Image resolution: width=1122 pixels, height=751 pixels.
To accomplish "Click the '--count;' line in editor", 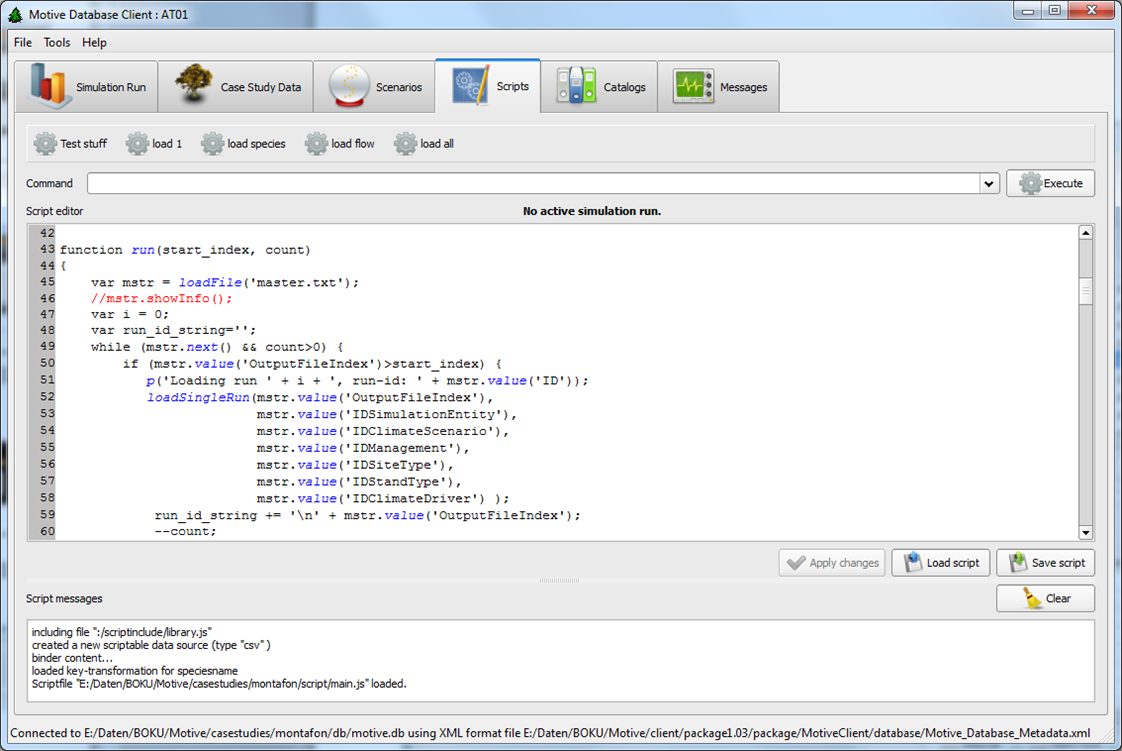I will [x=185, y=531].
